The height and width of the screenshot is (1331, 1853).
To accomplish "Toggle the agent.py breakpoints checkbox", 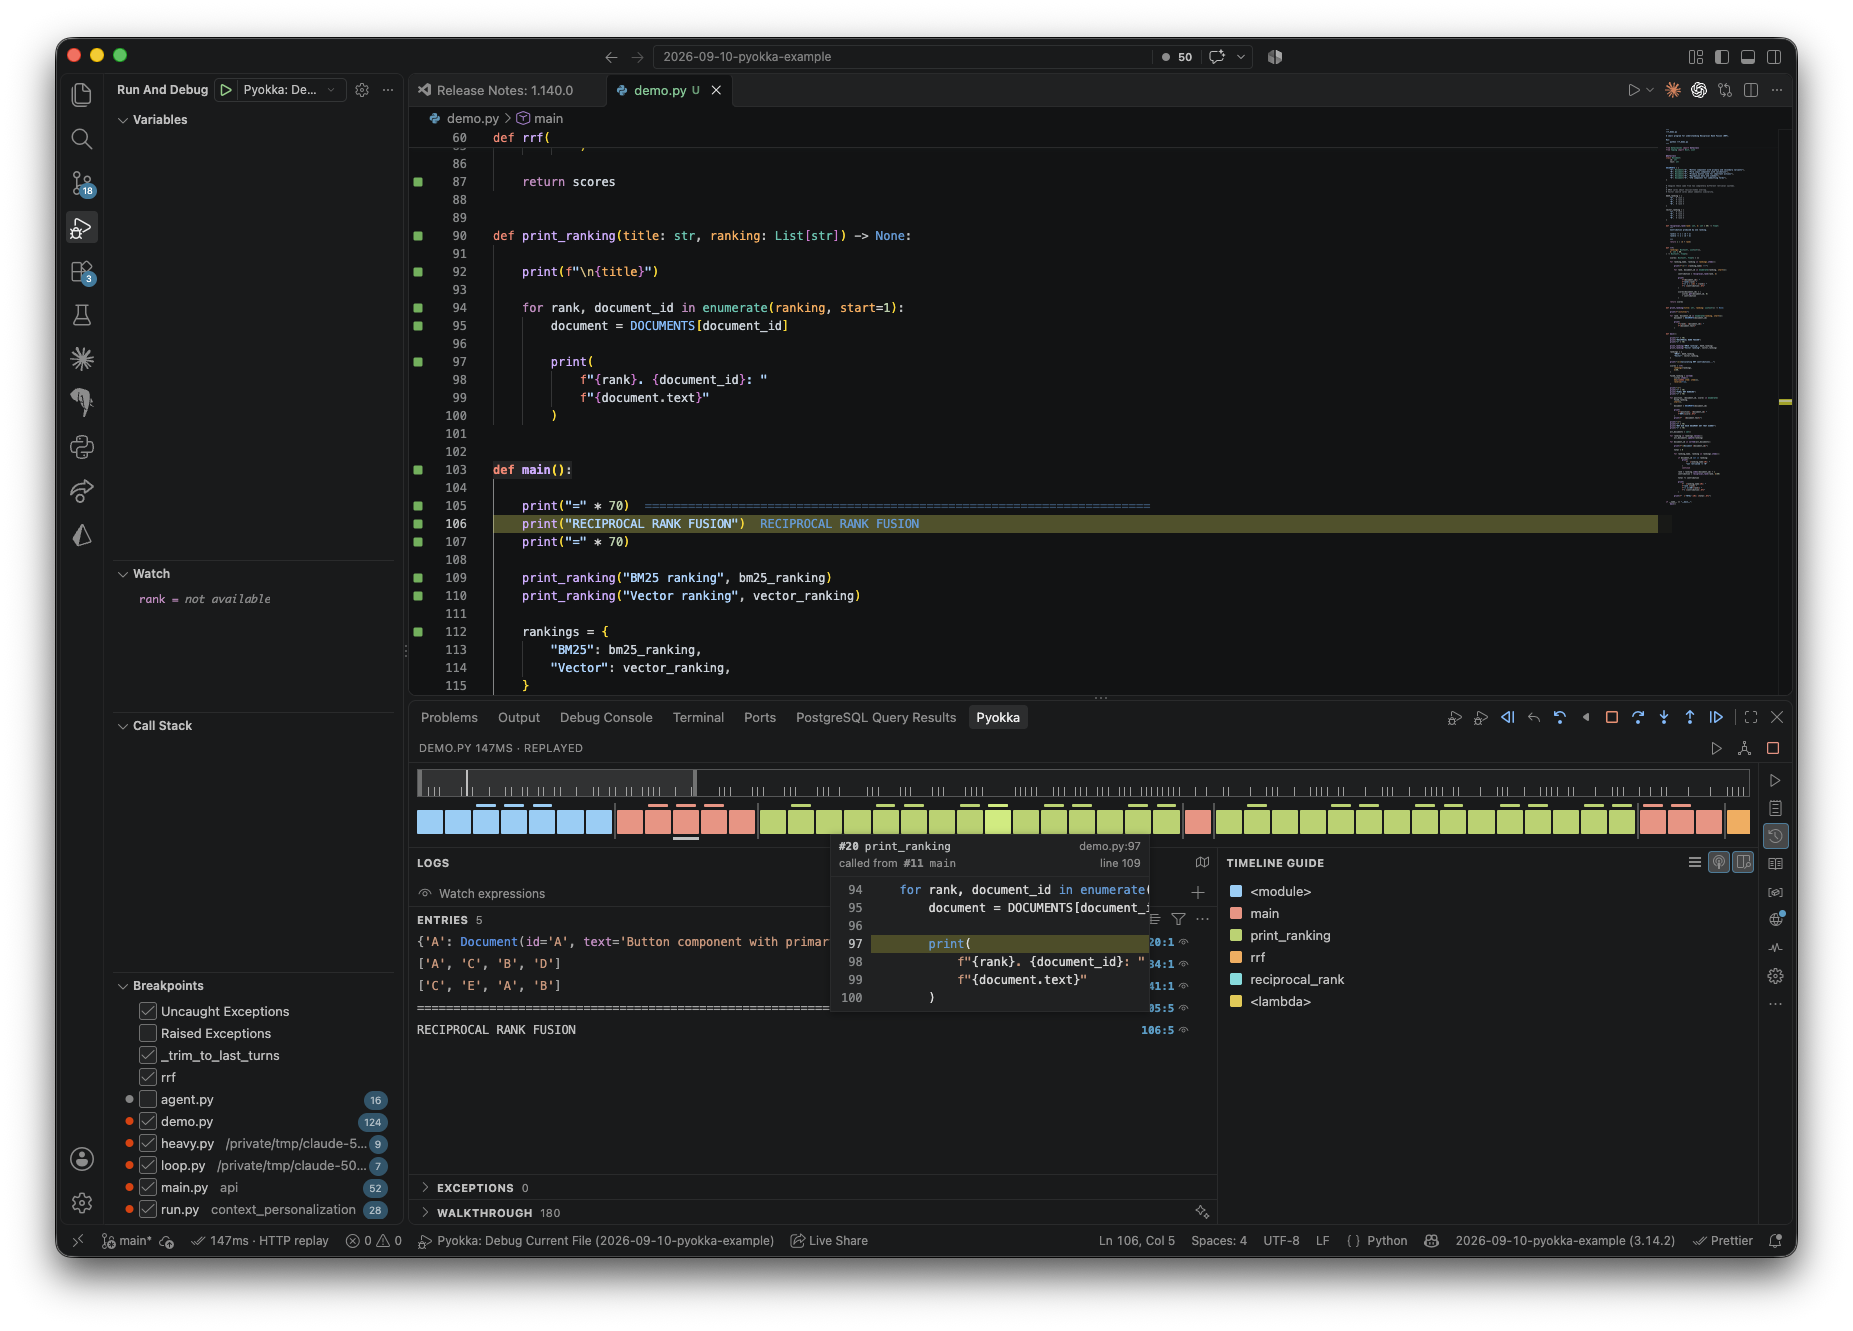I will click(148, 1099).
